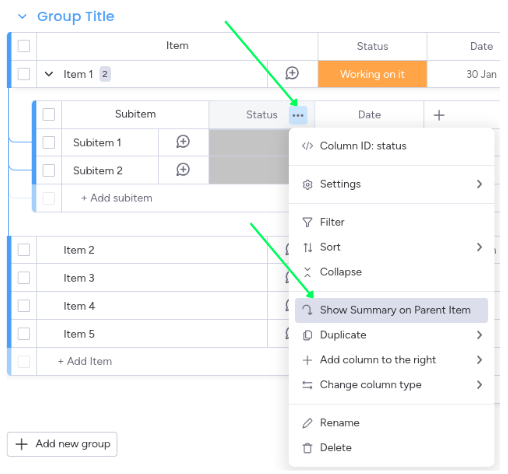Select Change column type option
This screenshot has height=474, width=508.
tap(391, 385)
